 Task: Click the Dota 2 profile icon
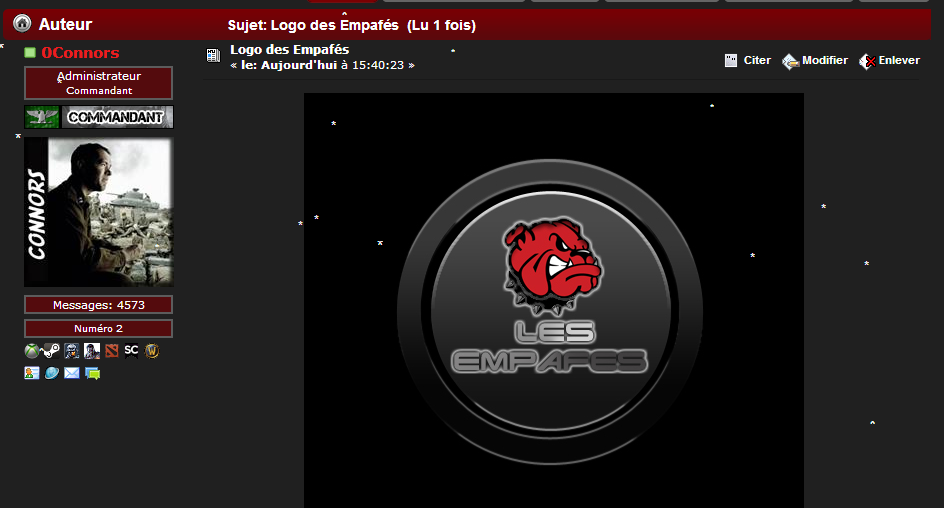coord(112,351)
